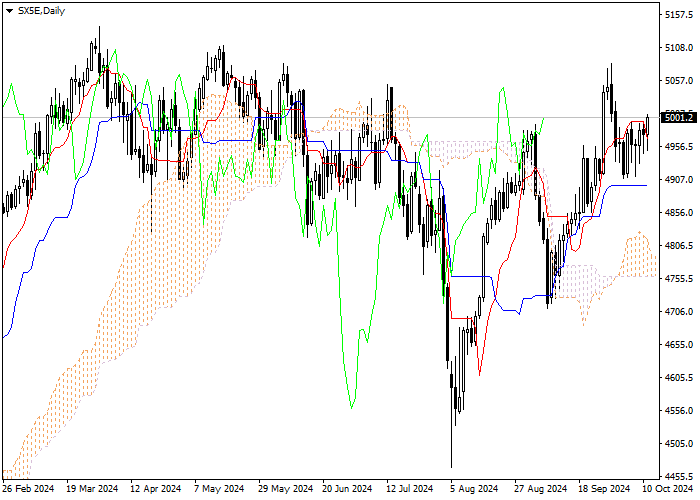Screen dimensions: 700x500
Task: Click the 5108.0 price axis label
Action: point(679,48)
